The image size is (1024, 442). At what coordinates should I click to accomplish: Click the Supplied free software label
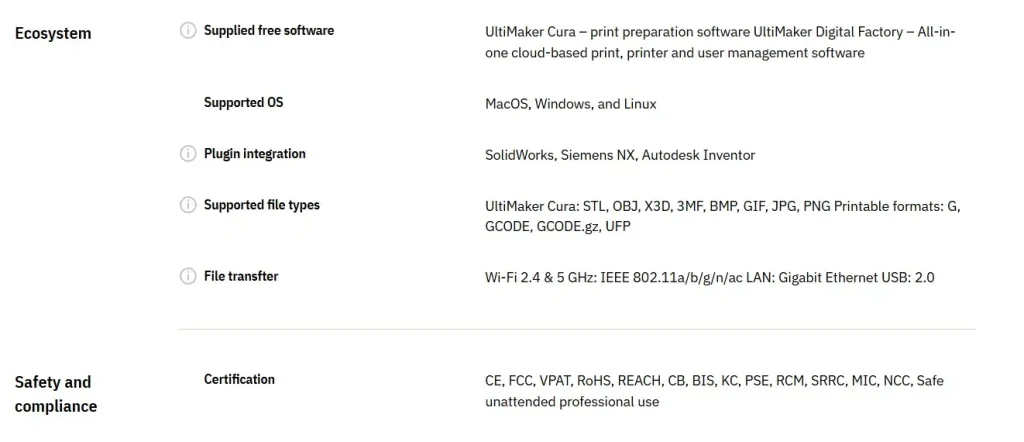269,31
